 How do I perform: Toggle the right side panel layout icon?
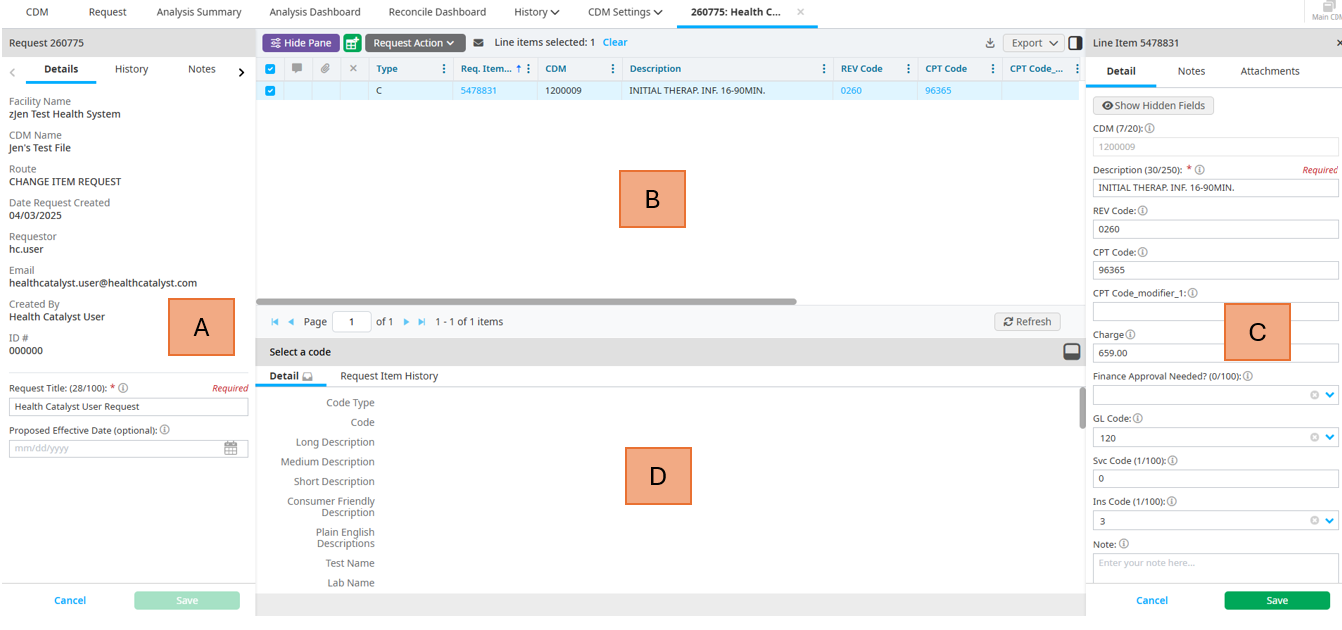(x=1075, y=43)
